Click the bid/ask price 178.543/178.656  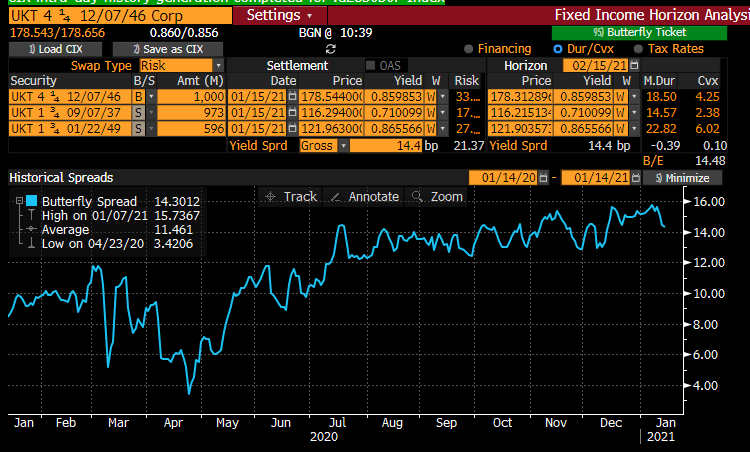click(x=57, y=33)
